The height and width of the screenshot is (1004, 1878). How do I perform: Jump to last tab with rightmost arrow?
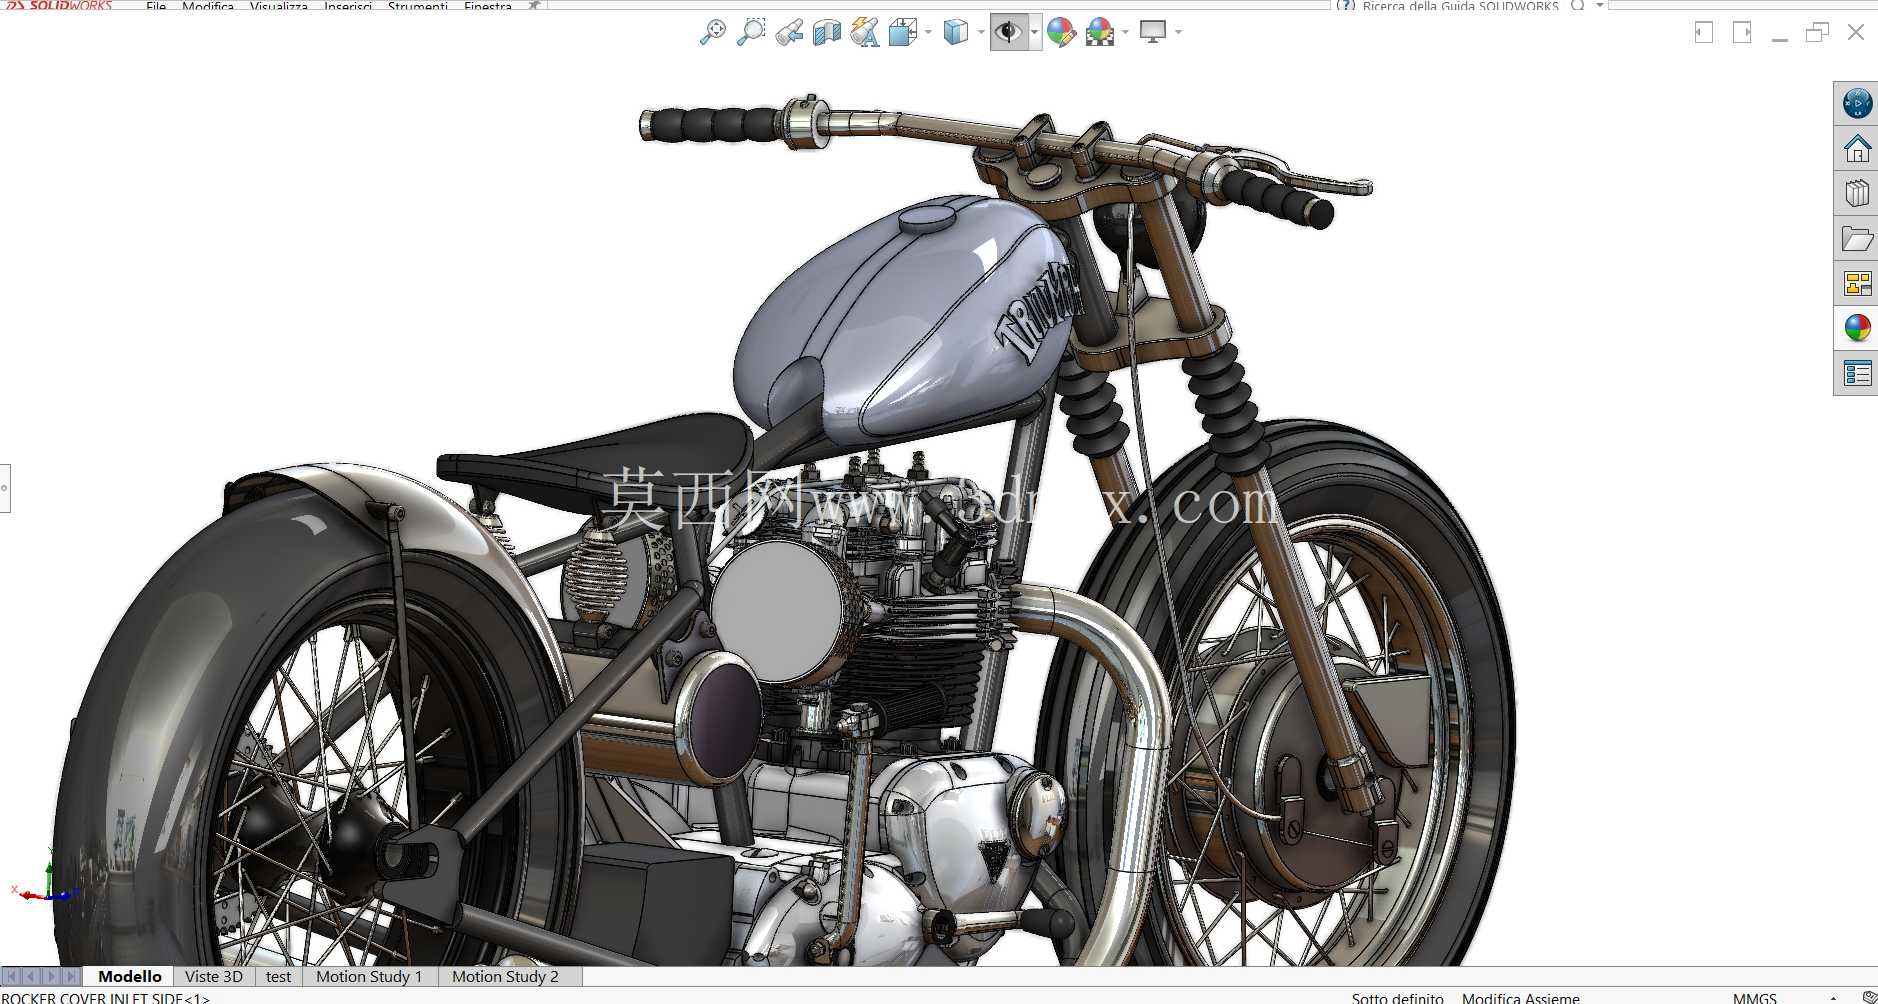(x=71, y=976)
